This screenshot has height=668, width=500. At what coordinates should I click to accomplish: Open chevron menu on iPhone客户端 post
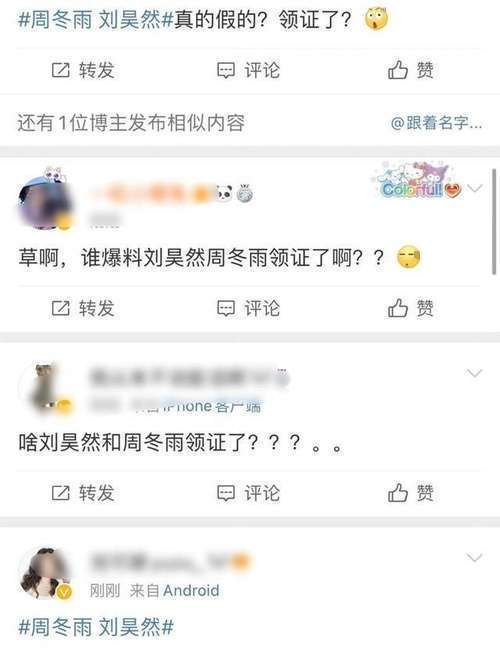pos(474,373)
